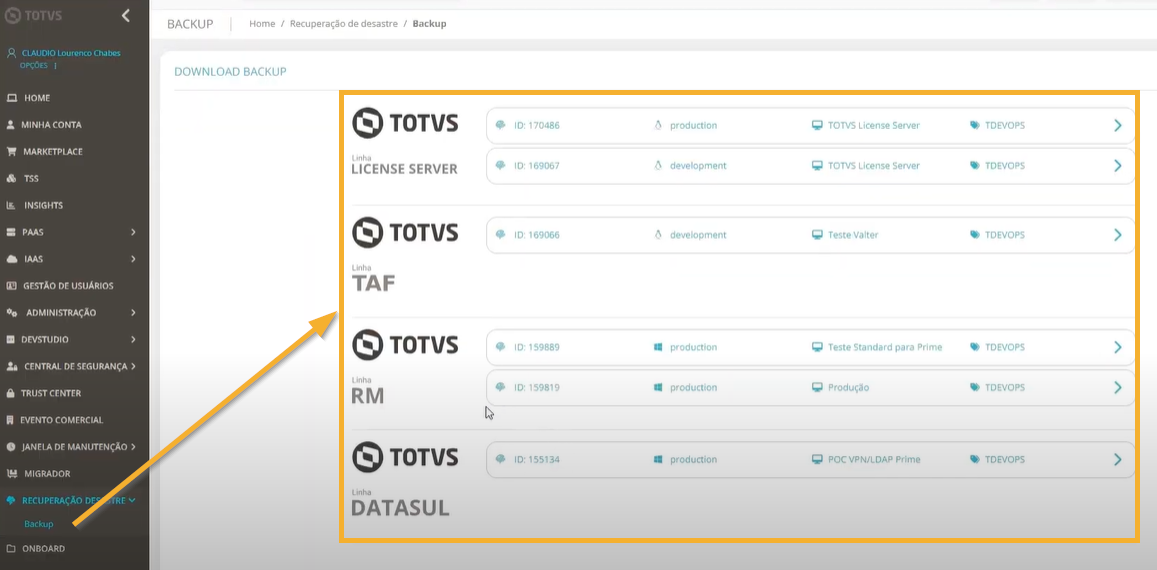Open backup ID 170486 via right chevron

pos(1118,126)
